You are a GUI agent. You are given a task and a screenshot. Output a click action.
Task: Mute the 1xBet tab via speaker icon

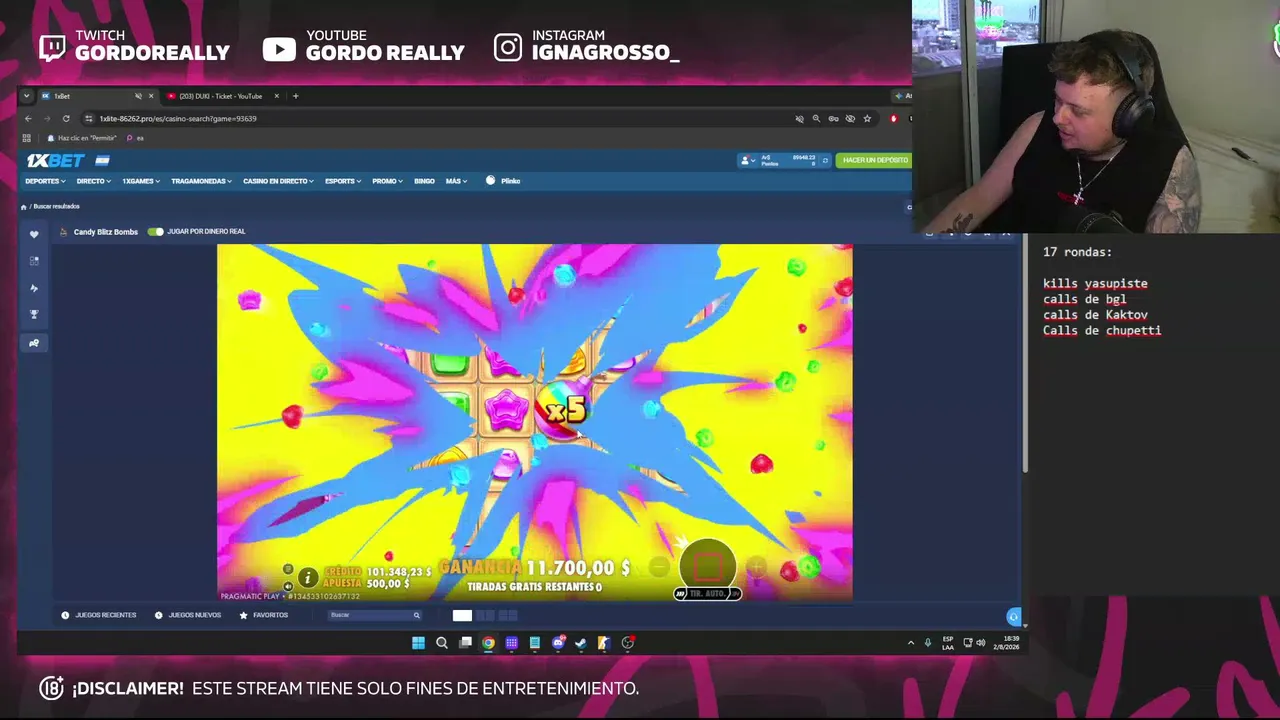[138, 96]
